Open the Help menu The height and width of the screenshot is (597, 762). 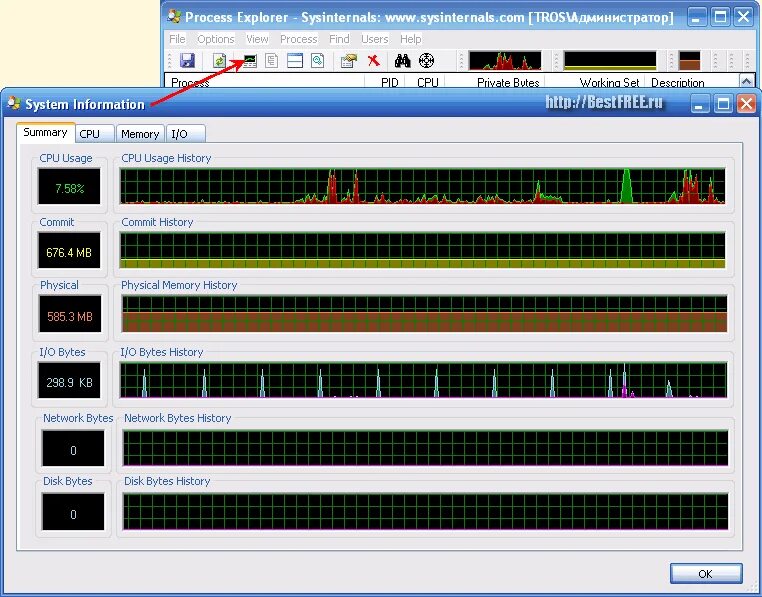click(x=411, y=39)
